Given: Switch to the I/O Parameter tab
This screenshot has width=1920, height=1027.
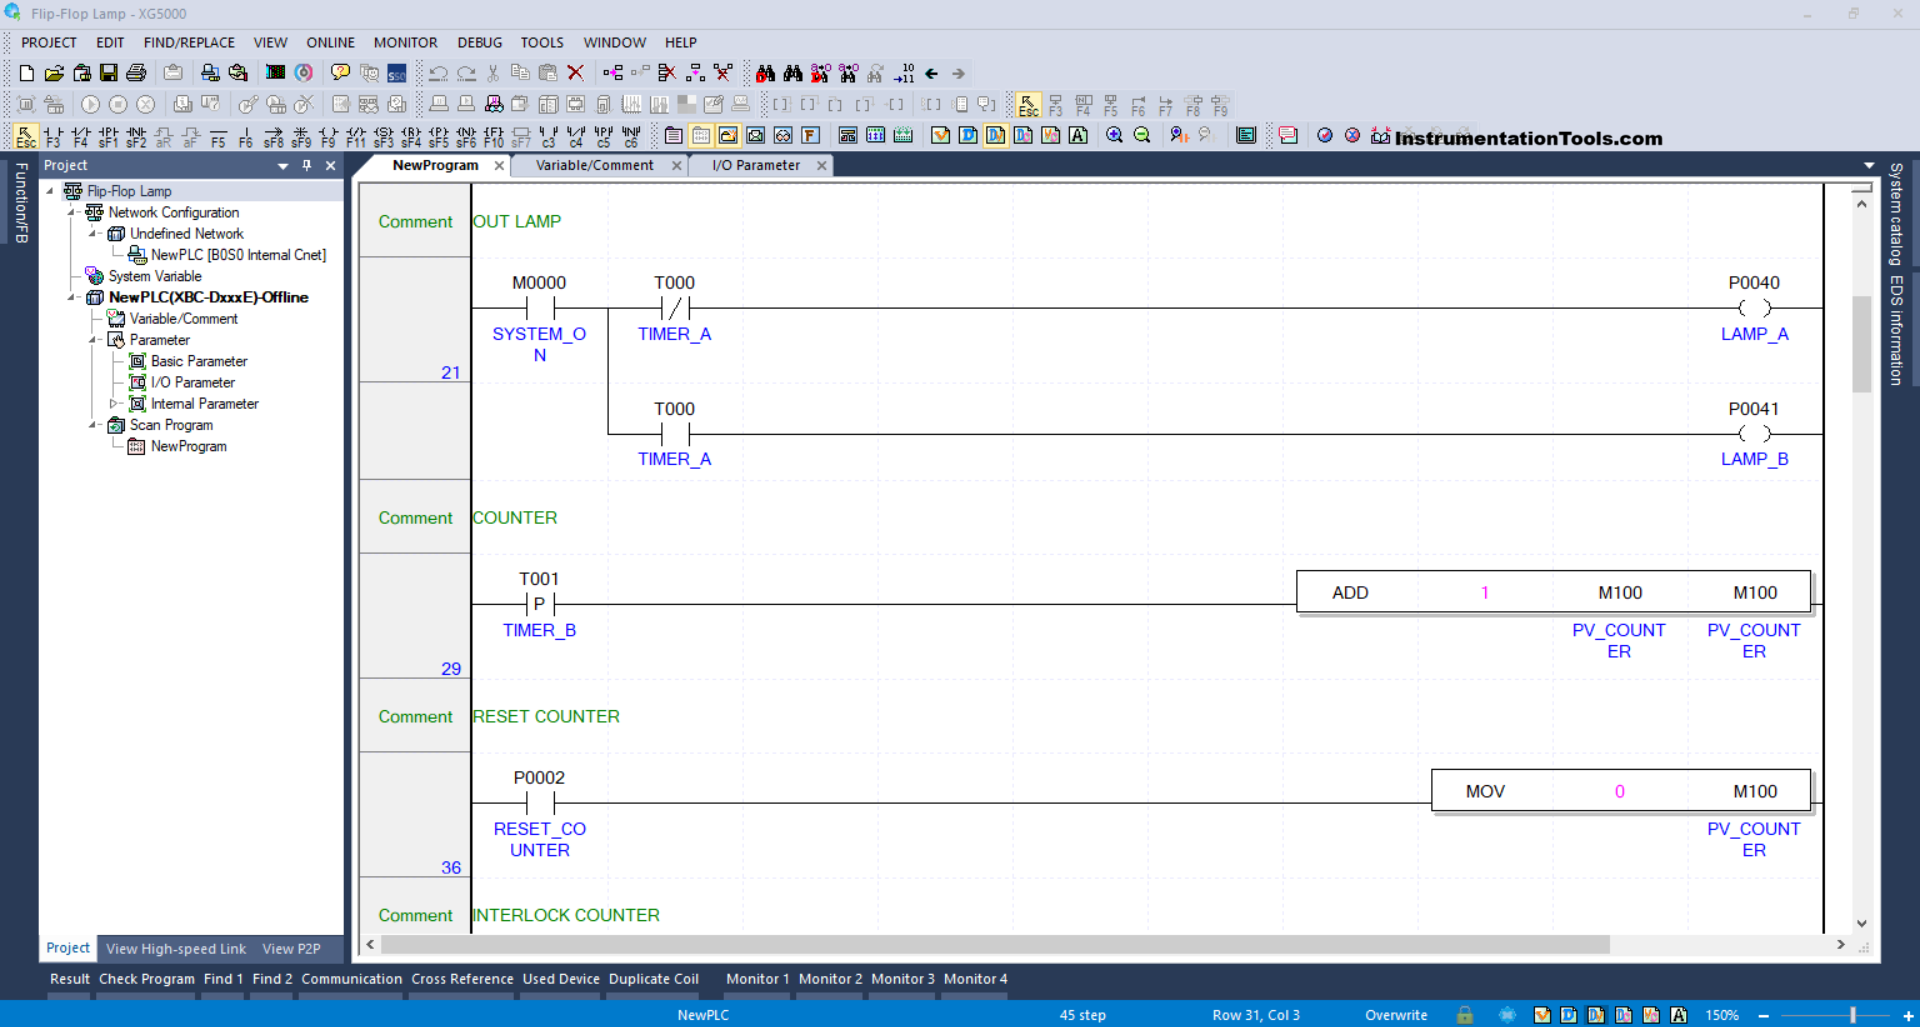Looking at the screenshot, I should click(x=755, y=166).
